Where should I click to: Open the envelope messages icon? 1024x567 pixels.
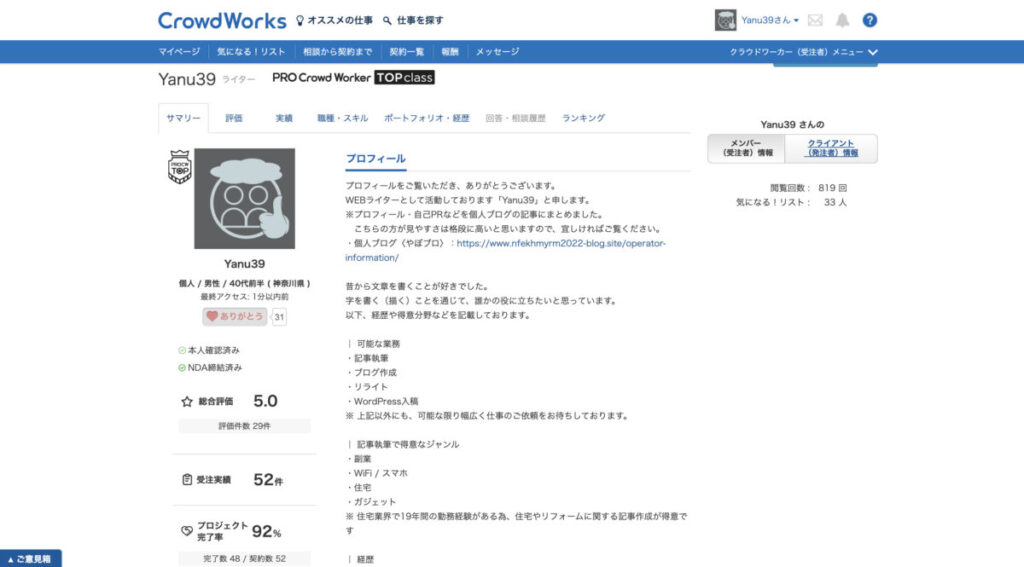coord(815,20)
